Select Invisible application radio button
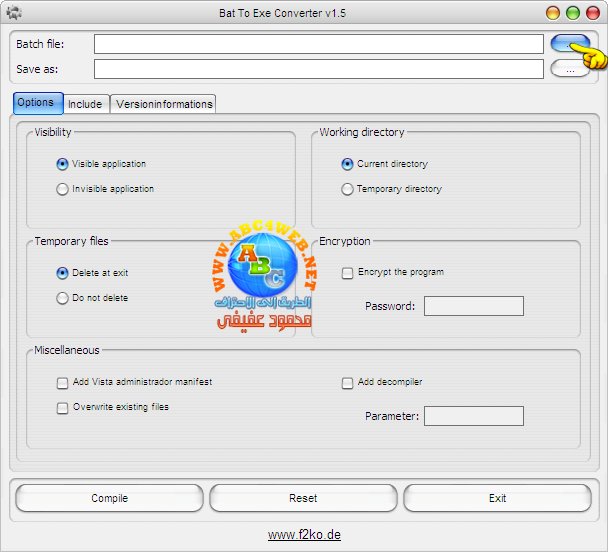Viewport: 608px width, 552px height. (x=63, y=189)
